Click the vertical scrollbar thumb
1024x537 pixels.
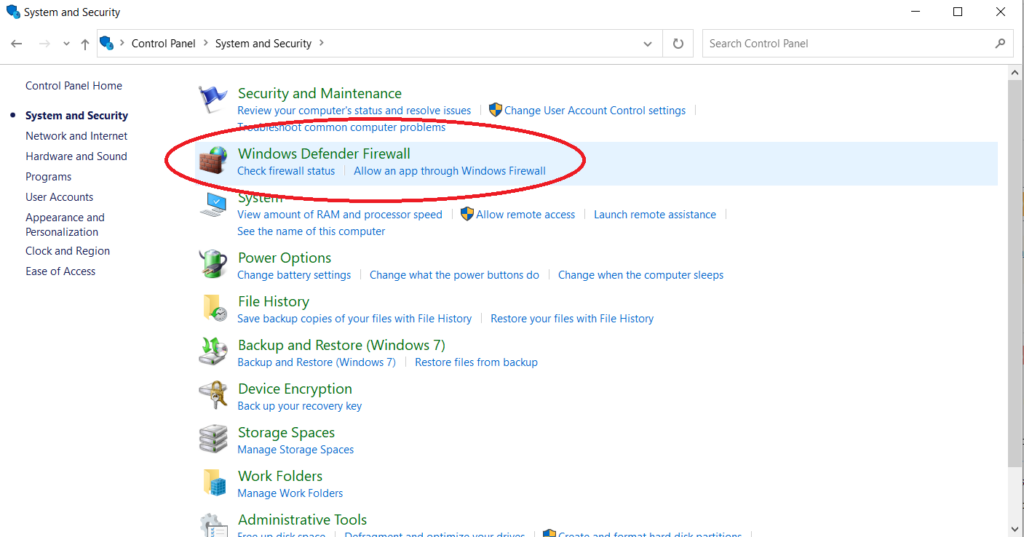tap(1014, 273)
